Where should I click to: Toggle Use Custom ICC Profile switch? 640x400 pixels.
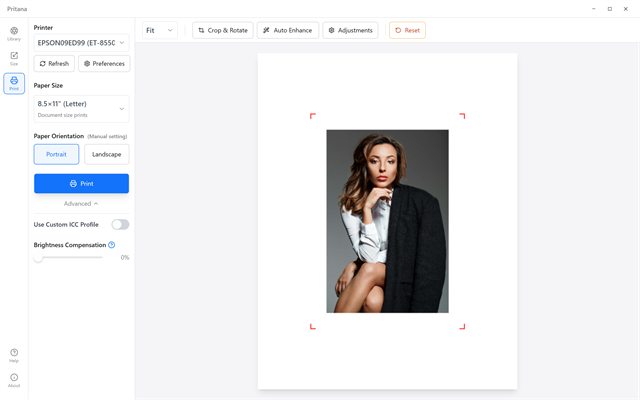(120, 224)
